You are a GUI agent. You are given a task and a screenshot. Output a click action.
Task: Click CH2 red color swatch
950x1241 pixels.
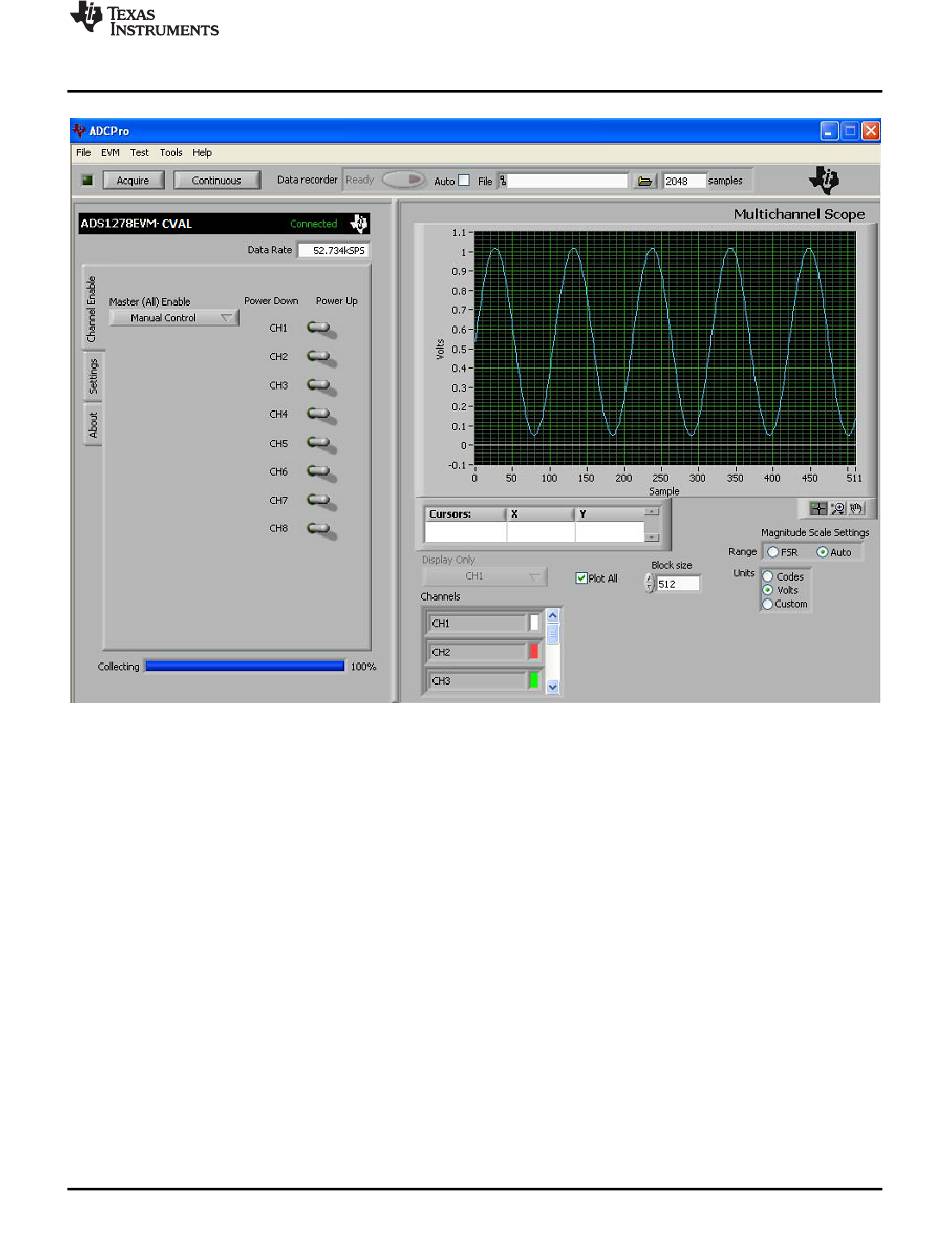click(534, 652)
